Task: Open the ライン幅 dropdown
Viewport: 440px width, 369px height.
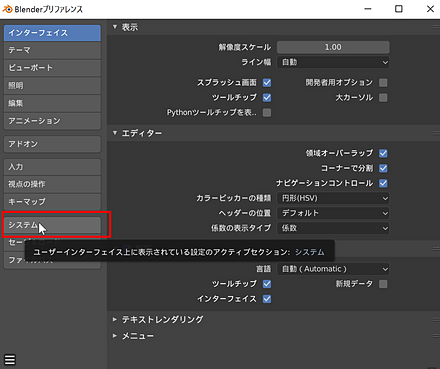Action: click(333, 62)
